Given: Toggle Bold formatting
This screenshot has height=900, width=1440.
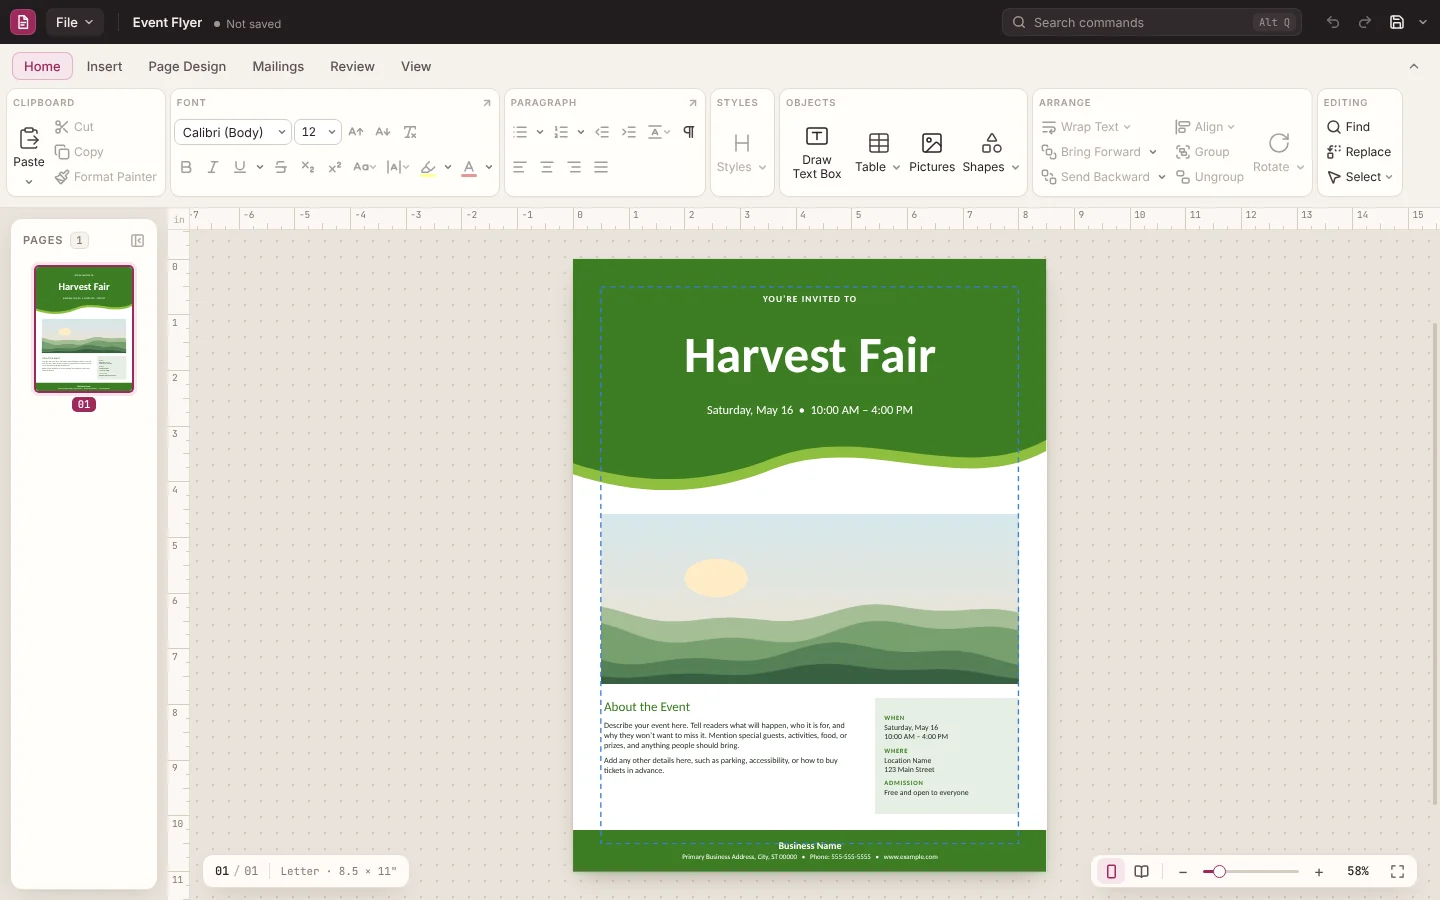Looking at the screenshot, I should (x=186, y=167).
